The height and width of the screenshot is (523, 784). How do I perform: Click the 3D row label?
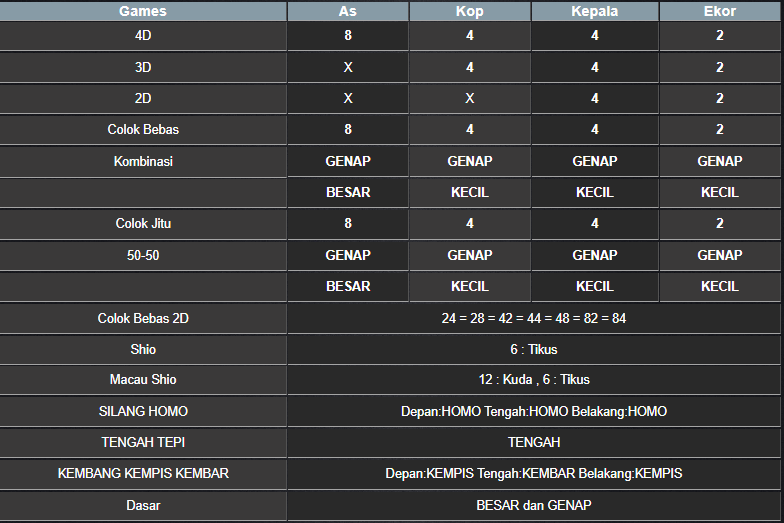143,67
